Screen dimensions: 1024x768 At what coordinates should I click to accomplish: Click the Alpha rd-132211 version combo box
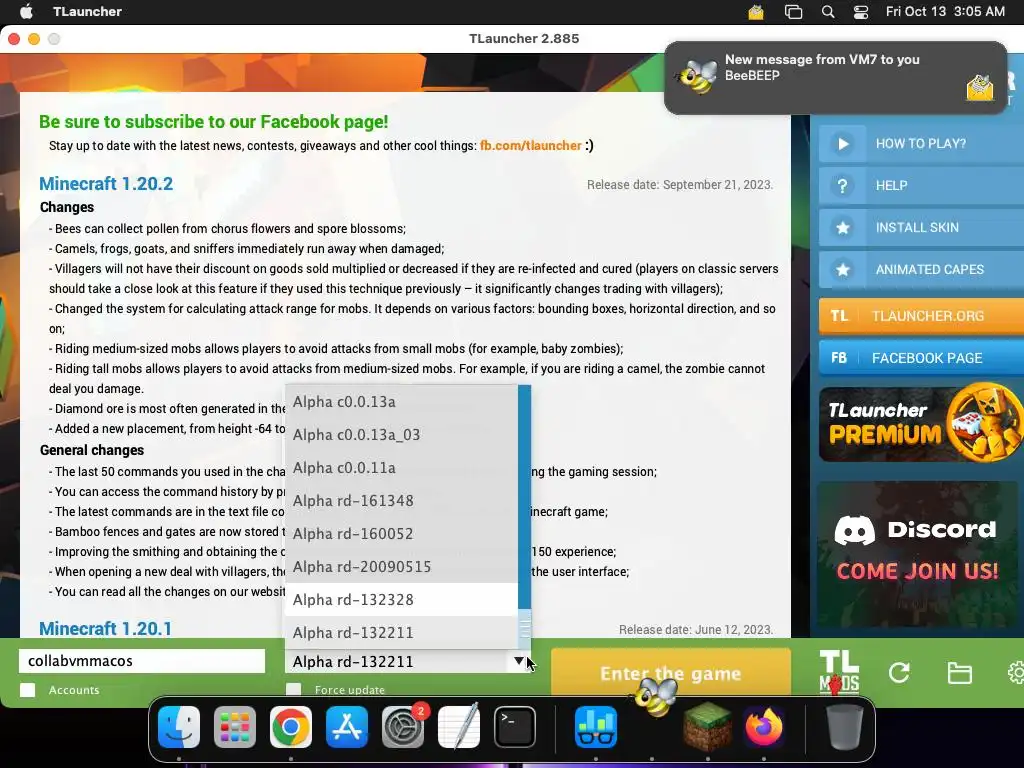coord(408,662)
